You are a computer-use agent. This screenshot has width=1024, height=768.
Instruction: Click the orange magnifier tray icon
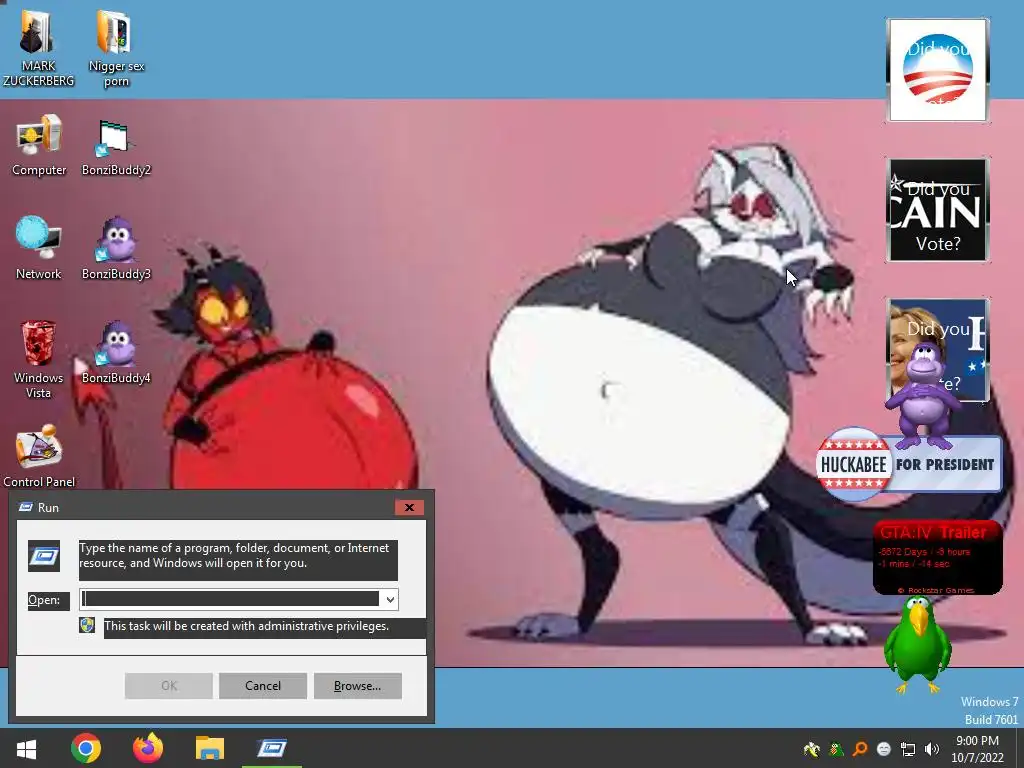tap(860, 749)
